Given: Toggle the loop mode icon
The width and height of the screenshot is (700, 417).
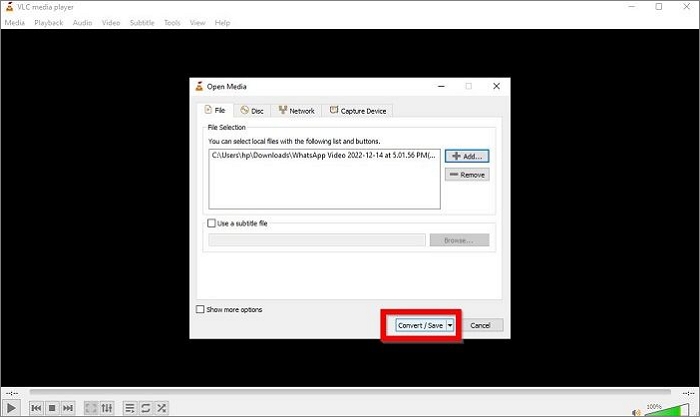Looking at the screenshot, I should click(146, 408).
